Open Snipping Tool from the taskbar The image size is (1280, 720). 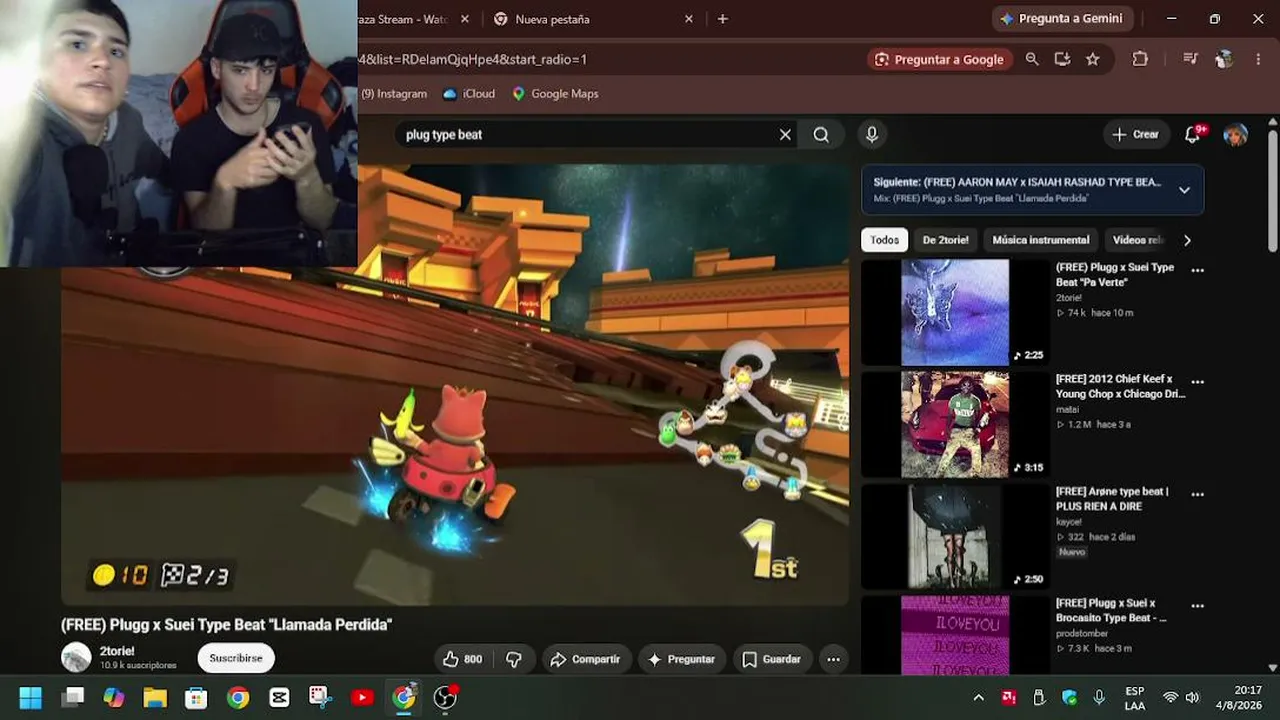320,697
